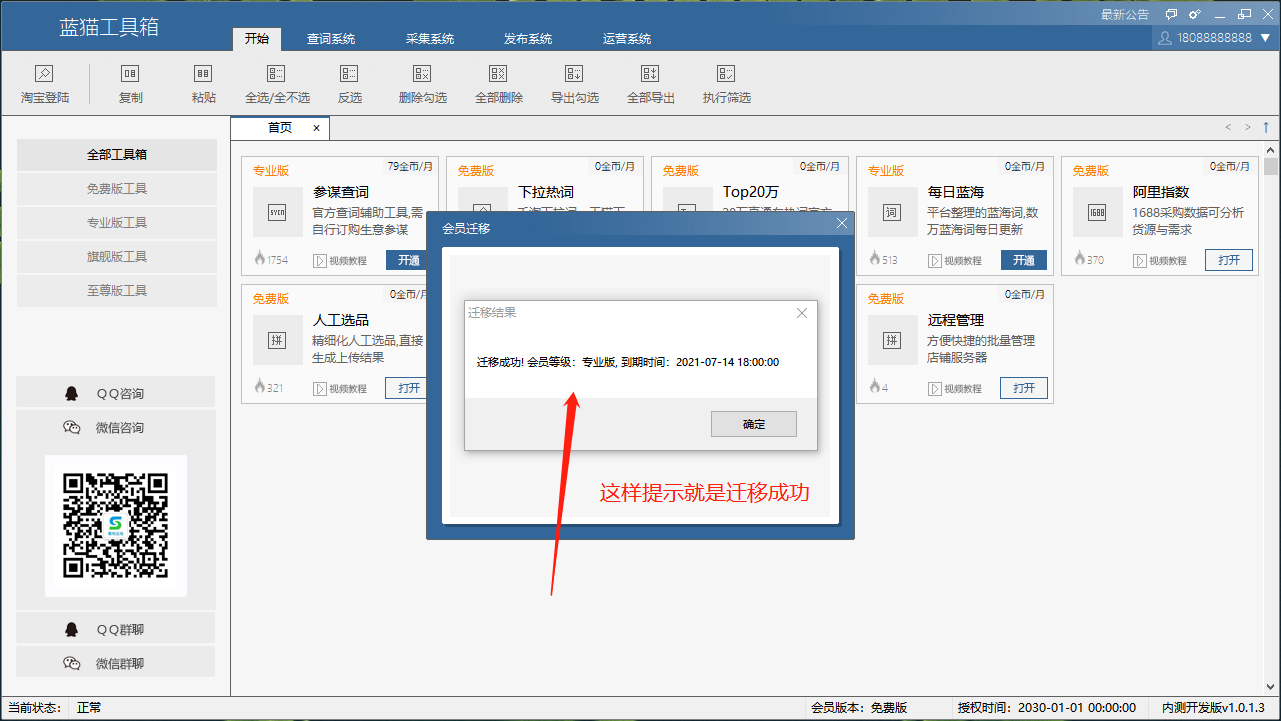Open the settings gear icon in title bar

1194,14
